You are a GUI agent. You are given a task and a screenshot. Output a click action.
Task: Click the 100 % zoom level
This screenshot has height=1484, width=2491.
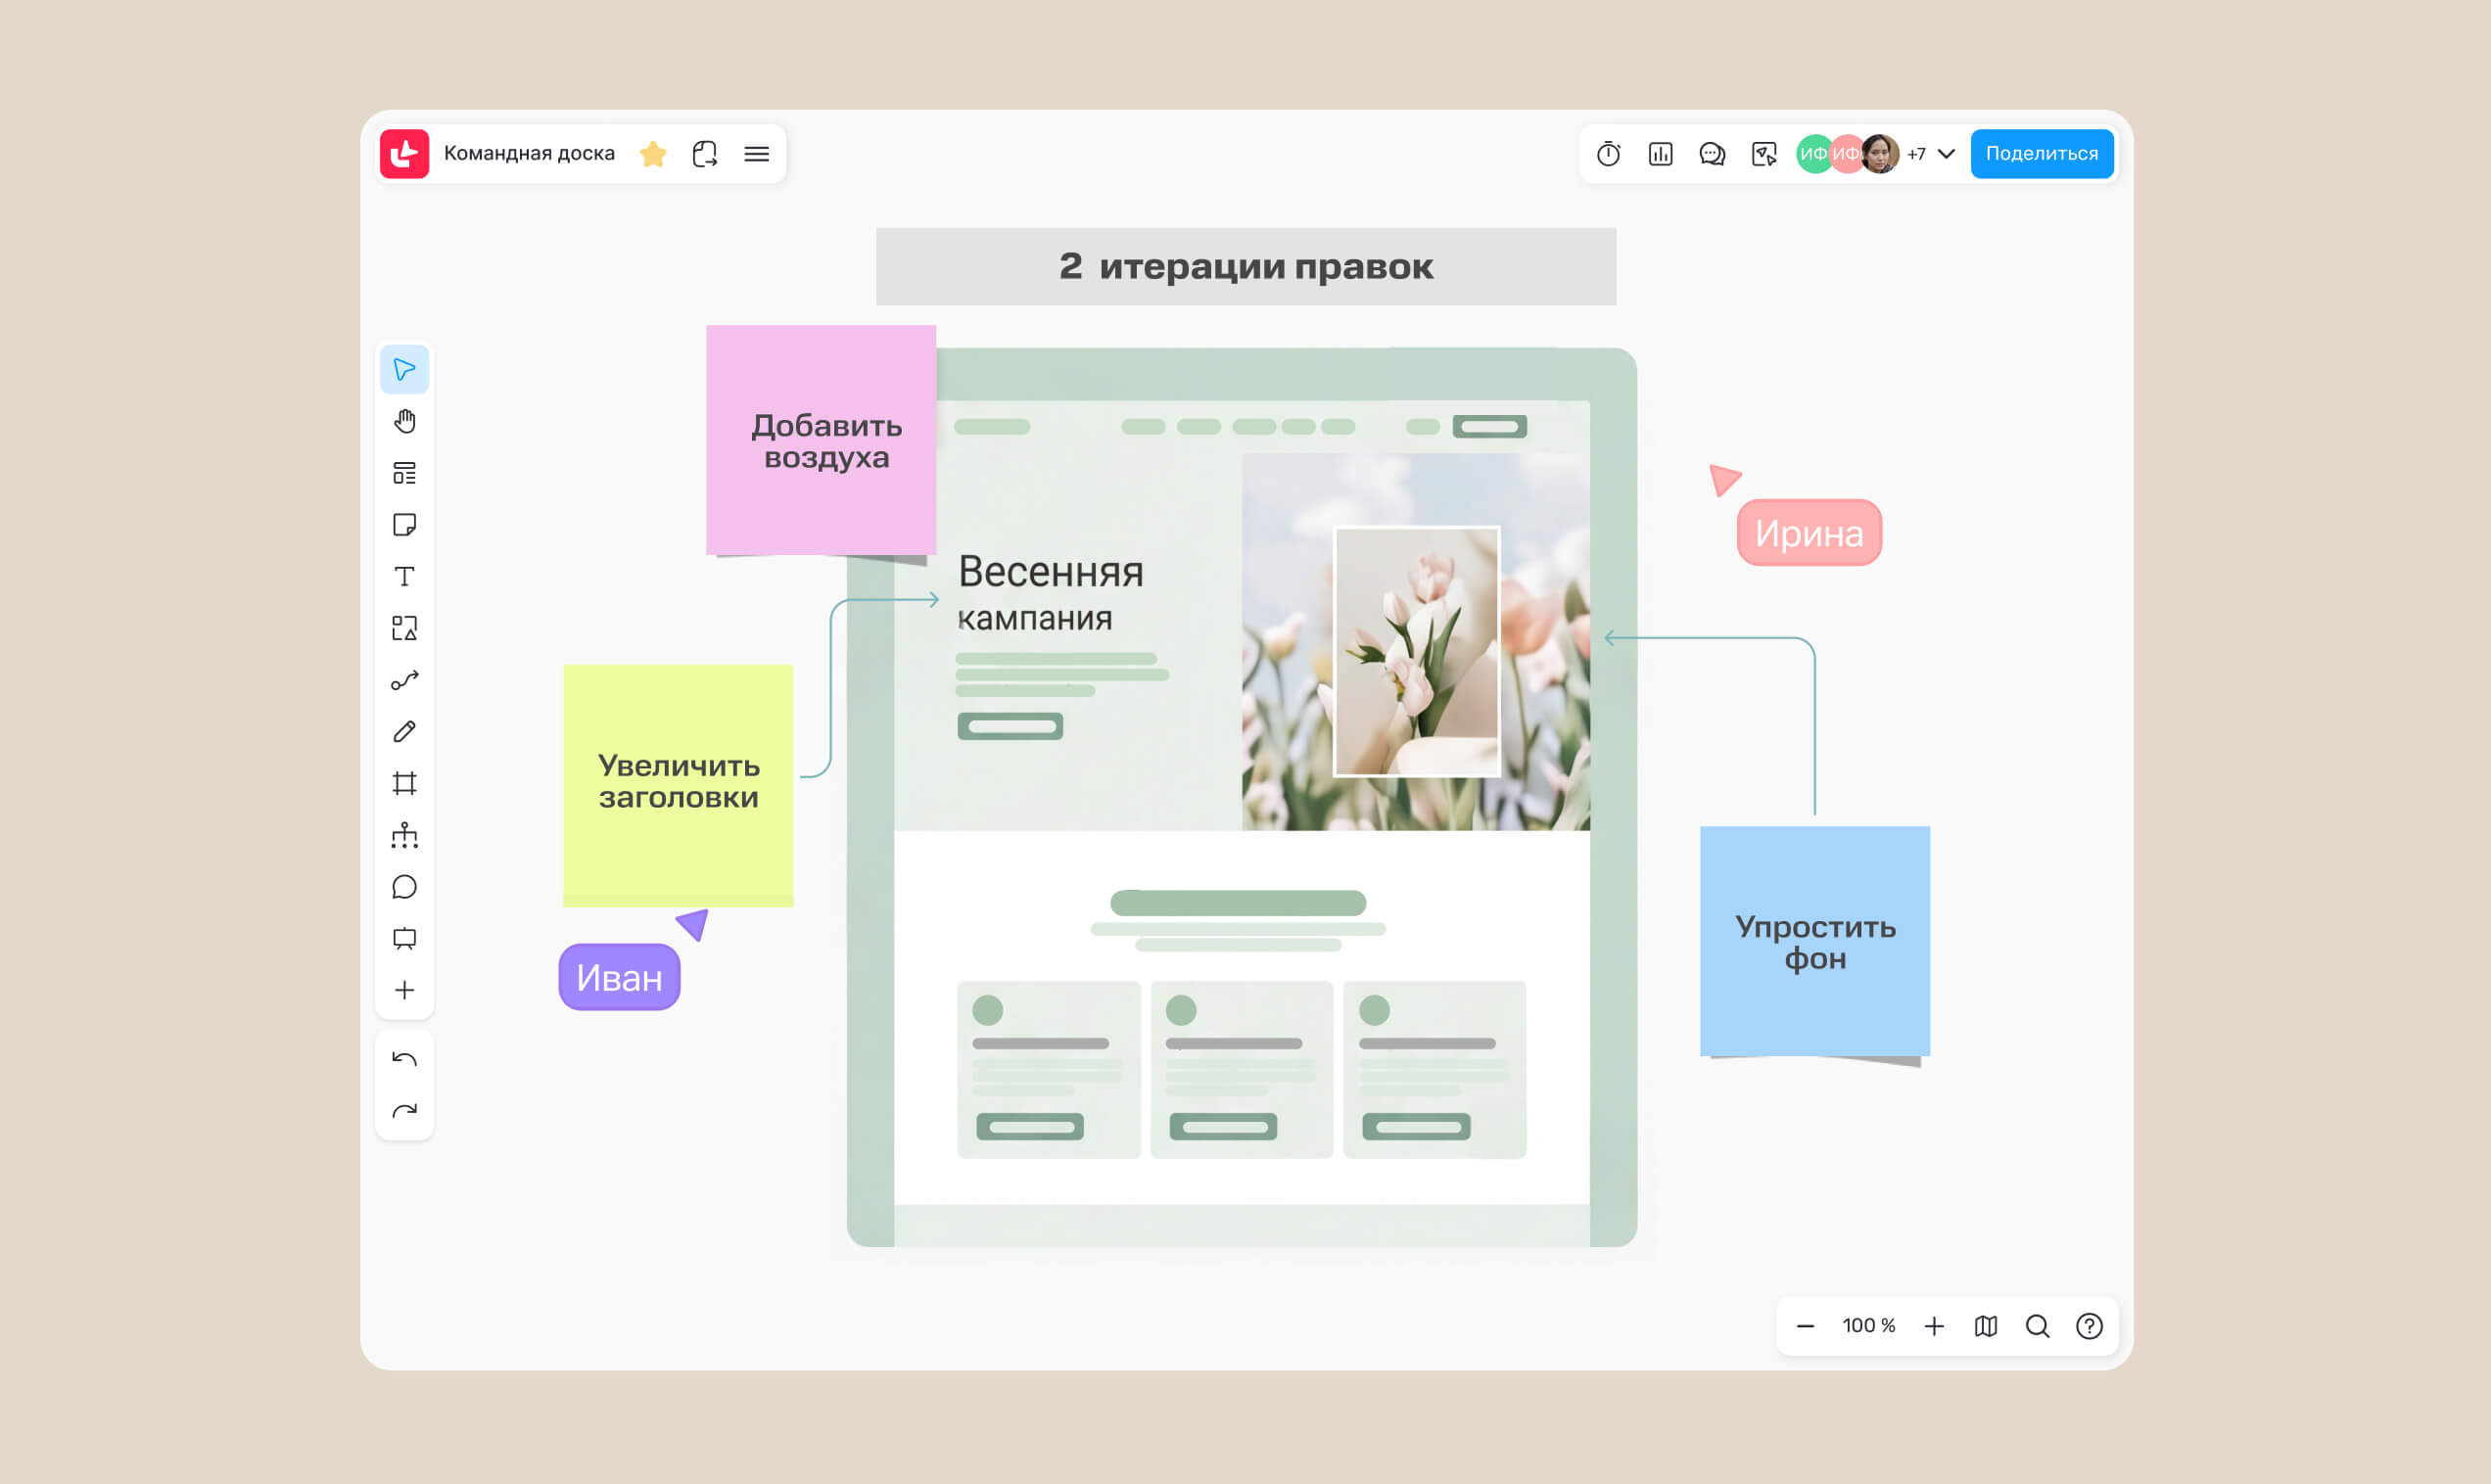coord(1868,1326)
